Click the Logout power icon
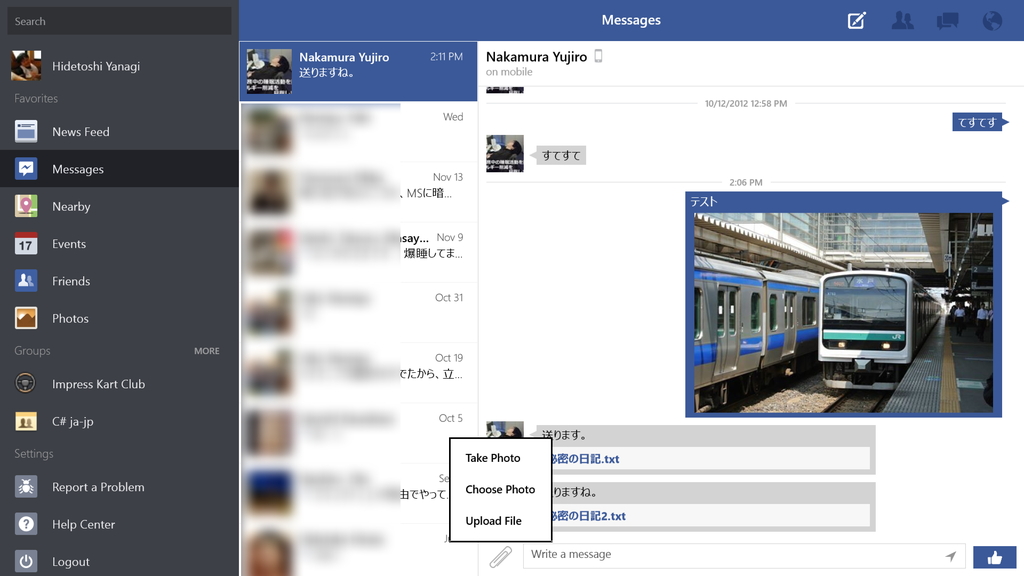This screenshot has width=1024, height=576. [x=26, y=561]
